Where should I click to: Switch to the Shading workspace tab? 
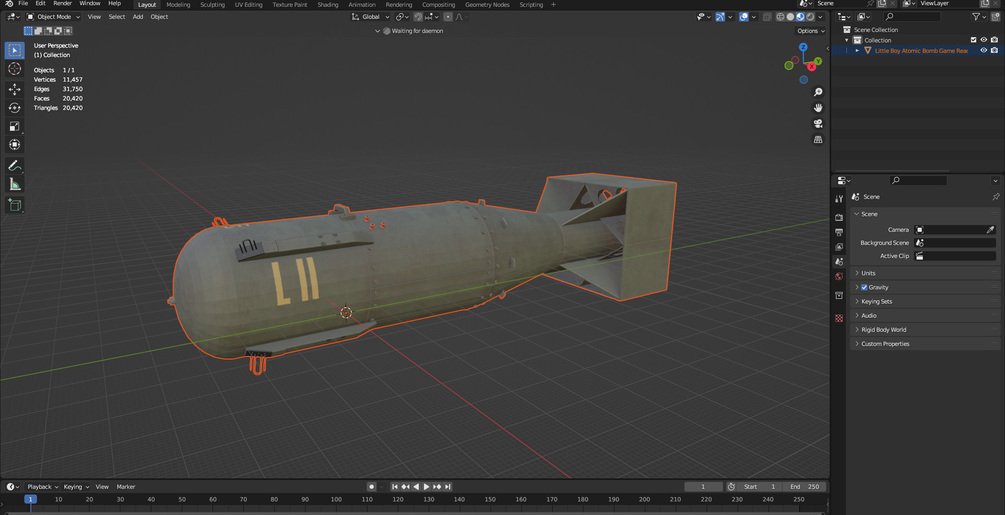point(328,4)
